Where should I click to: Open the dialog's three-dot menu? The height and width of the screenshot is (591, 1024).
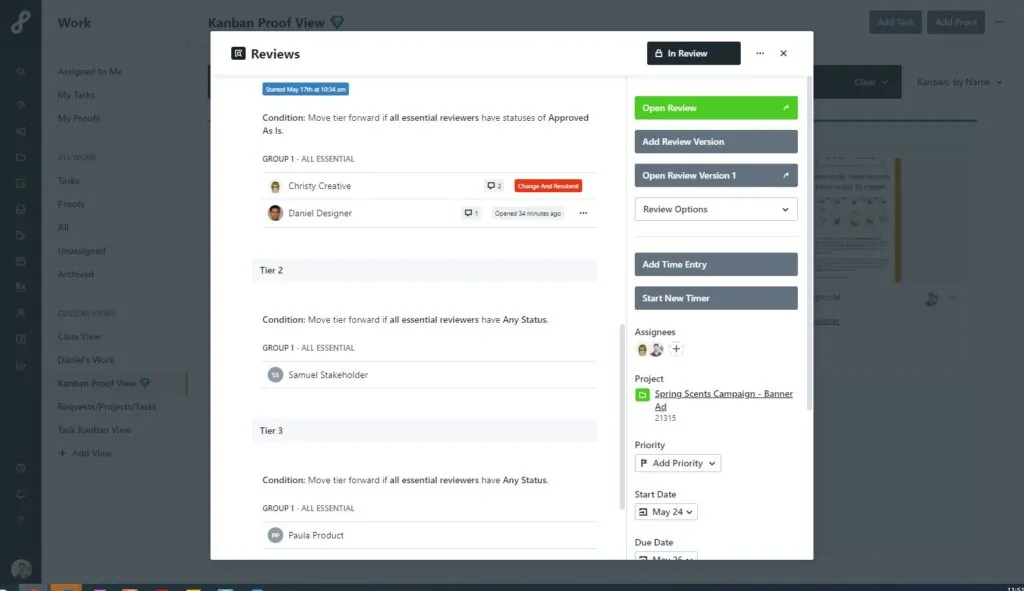click(760, 54)
